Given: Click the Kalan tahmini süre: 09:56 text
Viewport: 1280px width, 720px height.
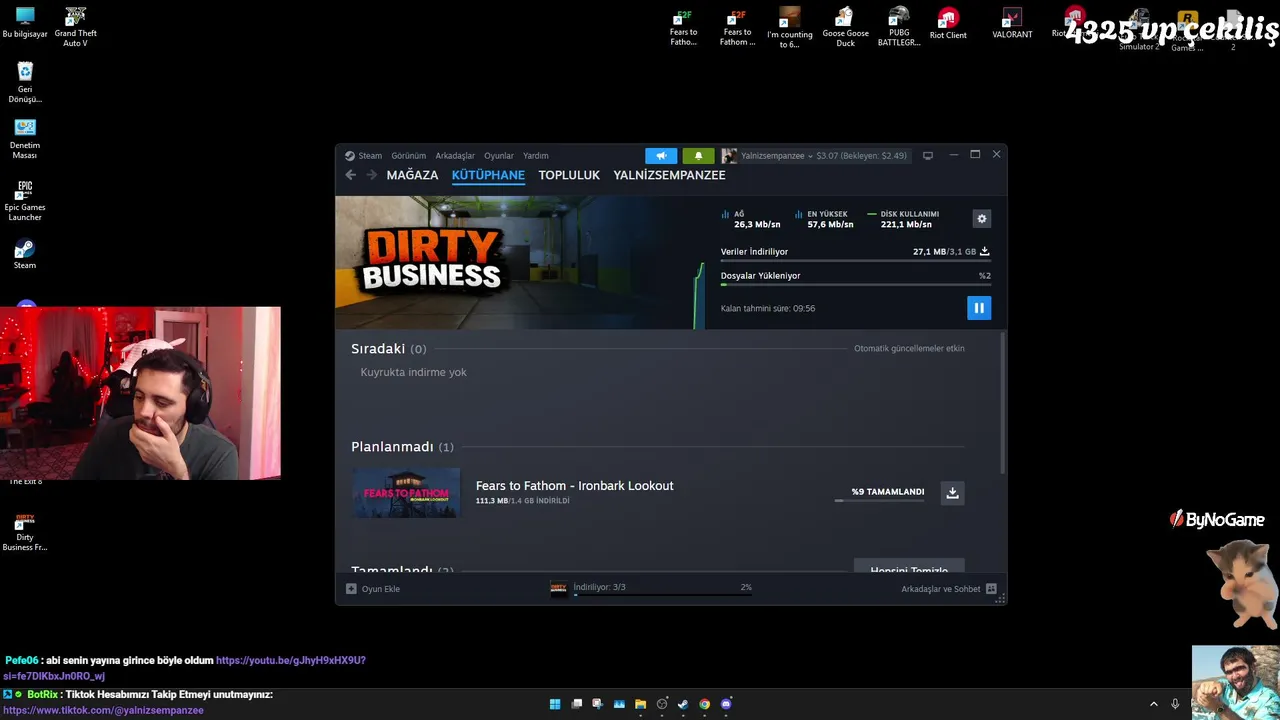Looking at the screenshot, I should (768, 309).
